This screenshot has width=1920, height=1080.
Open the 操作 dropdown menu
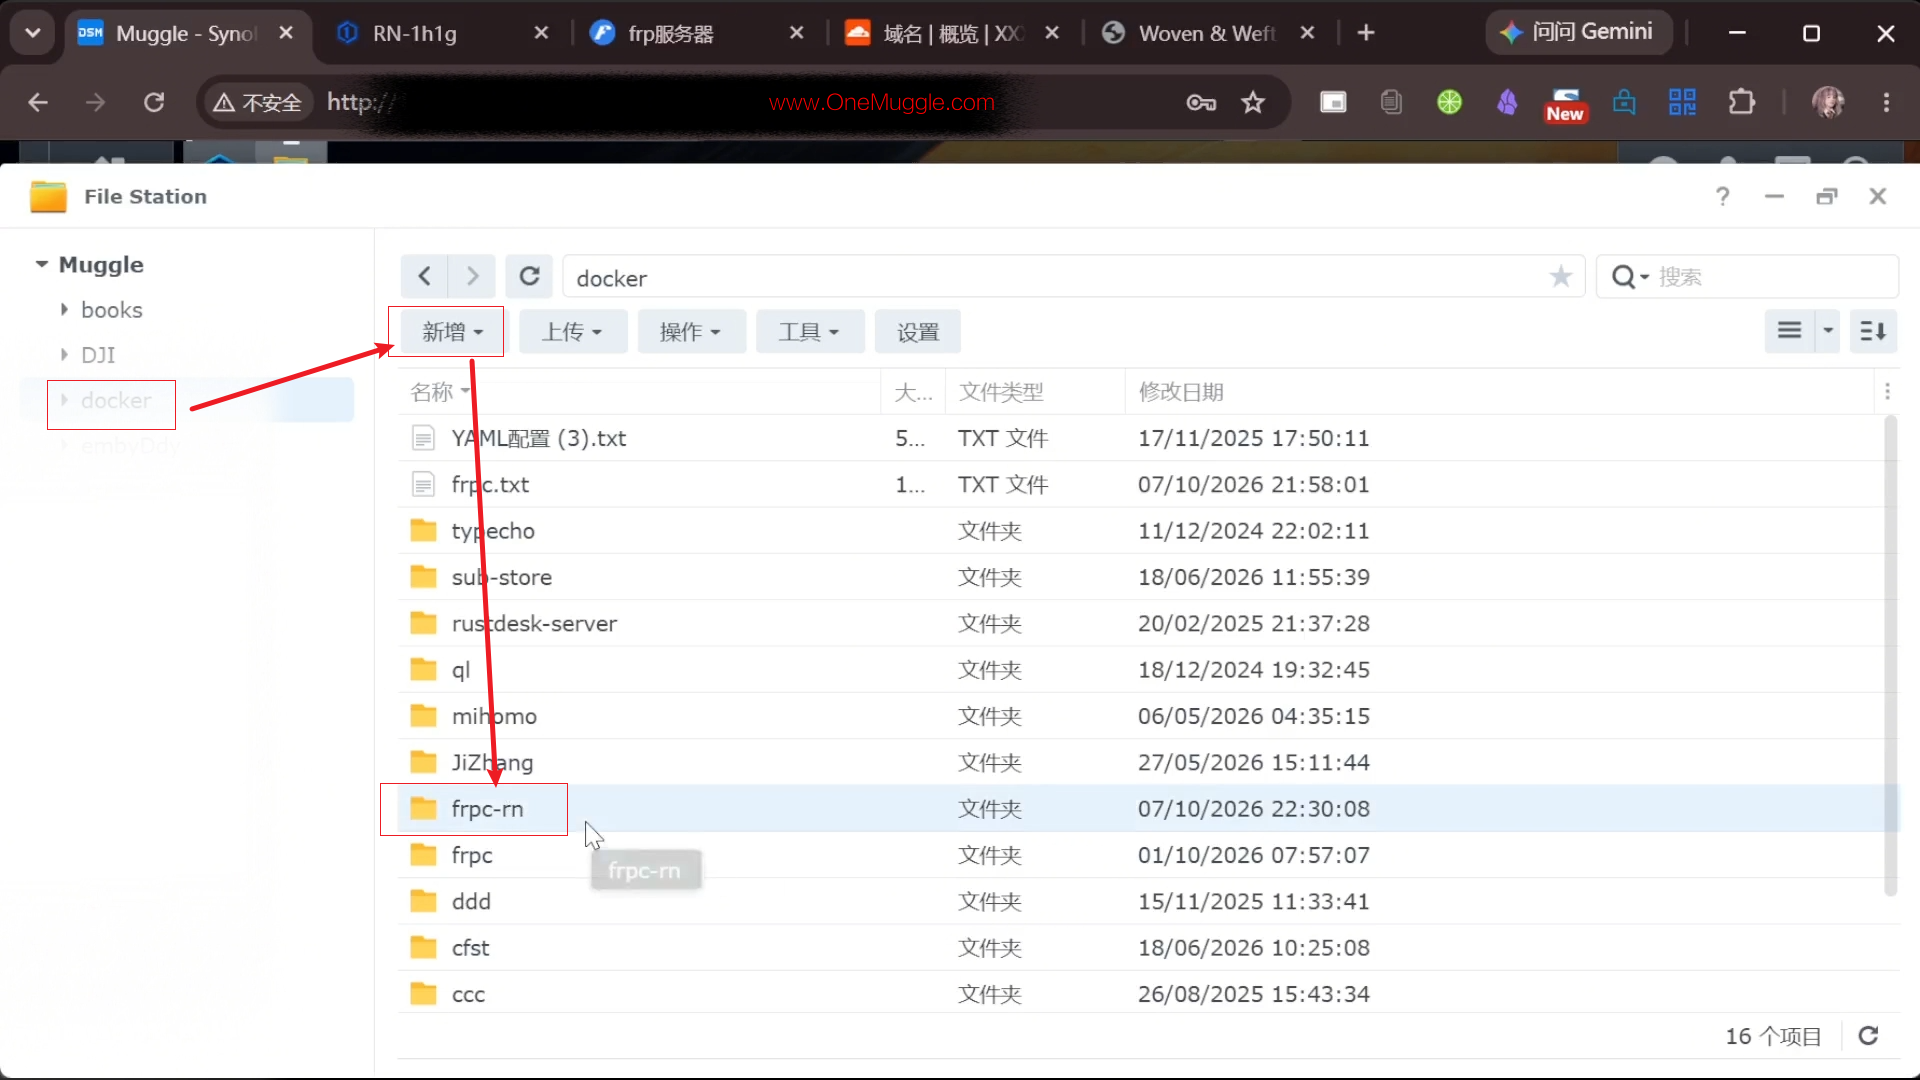coord(691,332)
